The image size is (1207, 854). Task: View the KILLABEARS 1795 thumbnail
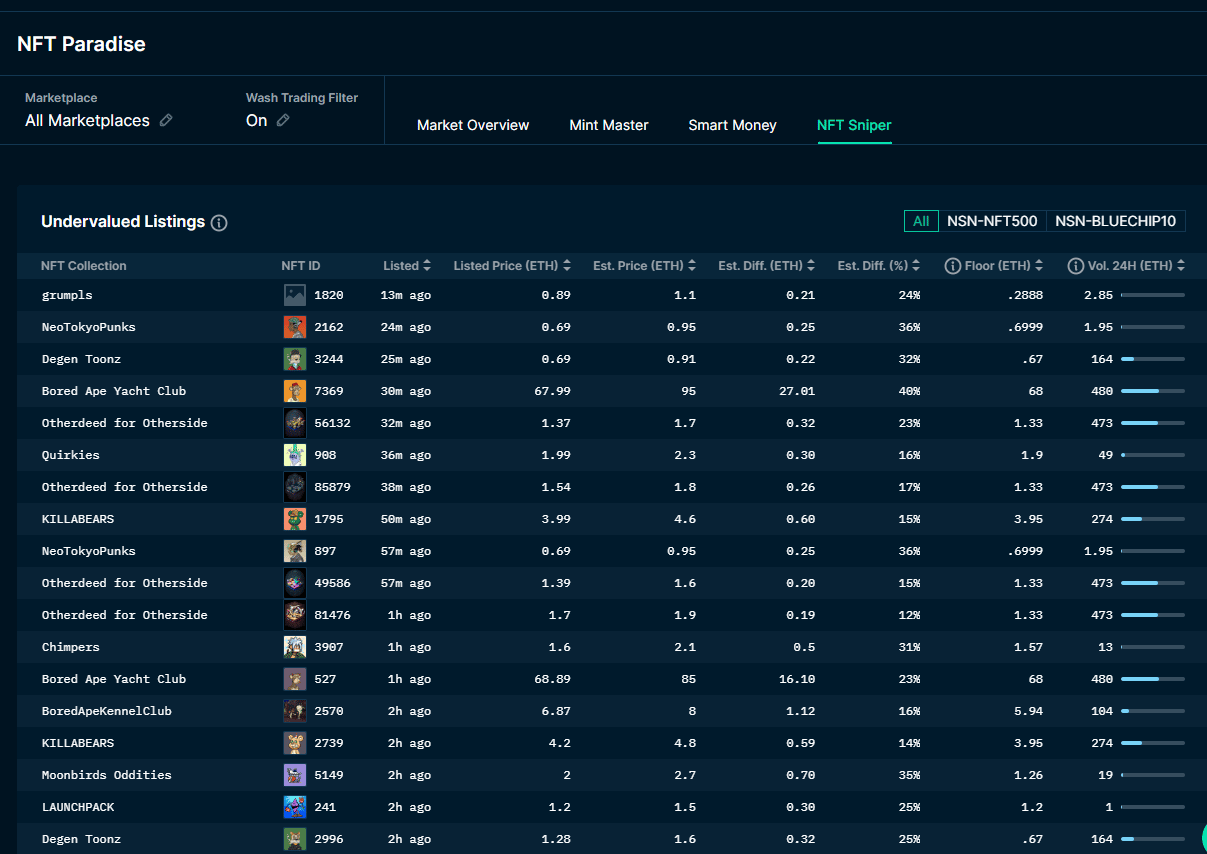coord(294,519)
